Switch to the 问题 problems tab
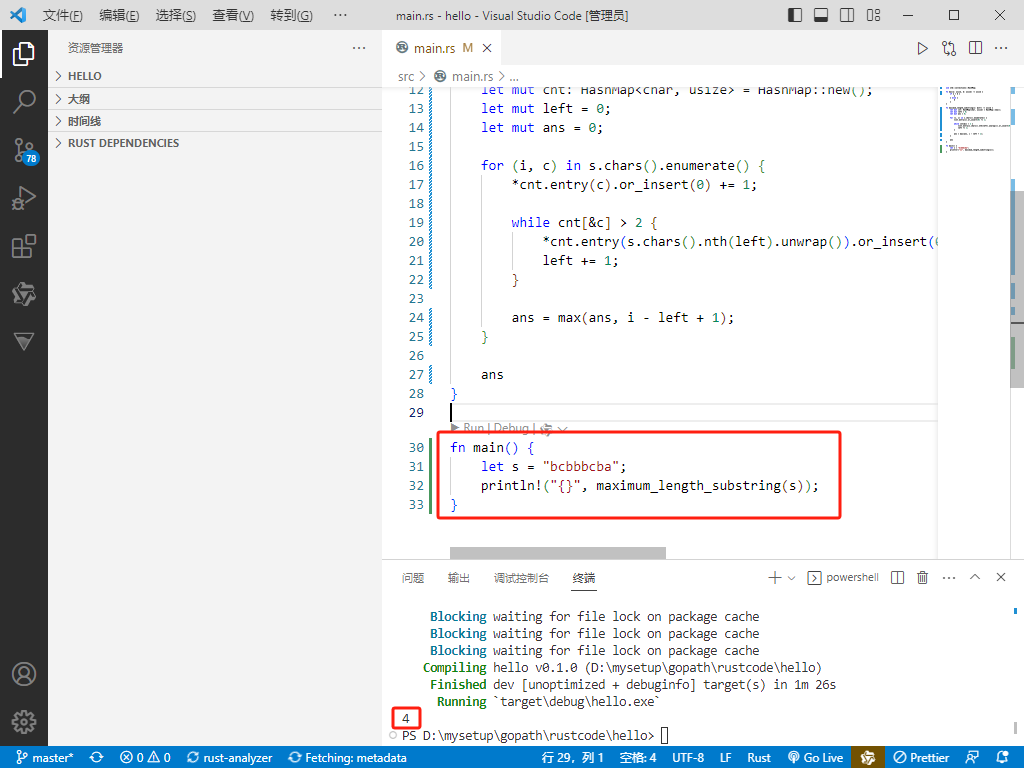Screen dimensions: 1024x768 coord(413,578)
